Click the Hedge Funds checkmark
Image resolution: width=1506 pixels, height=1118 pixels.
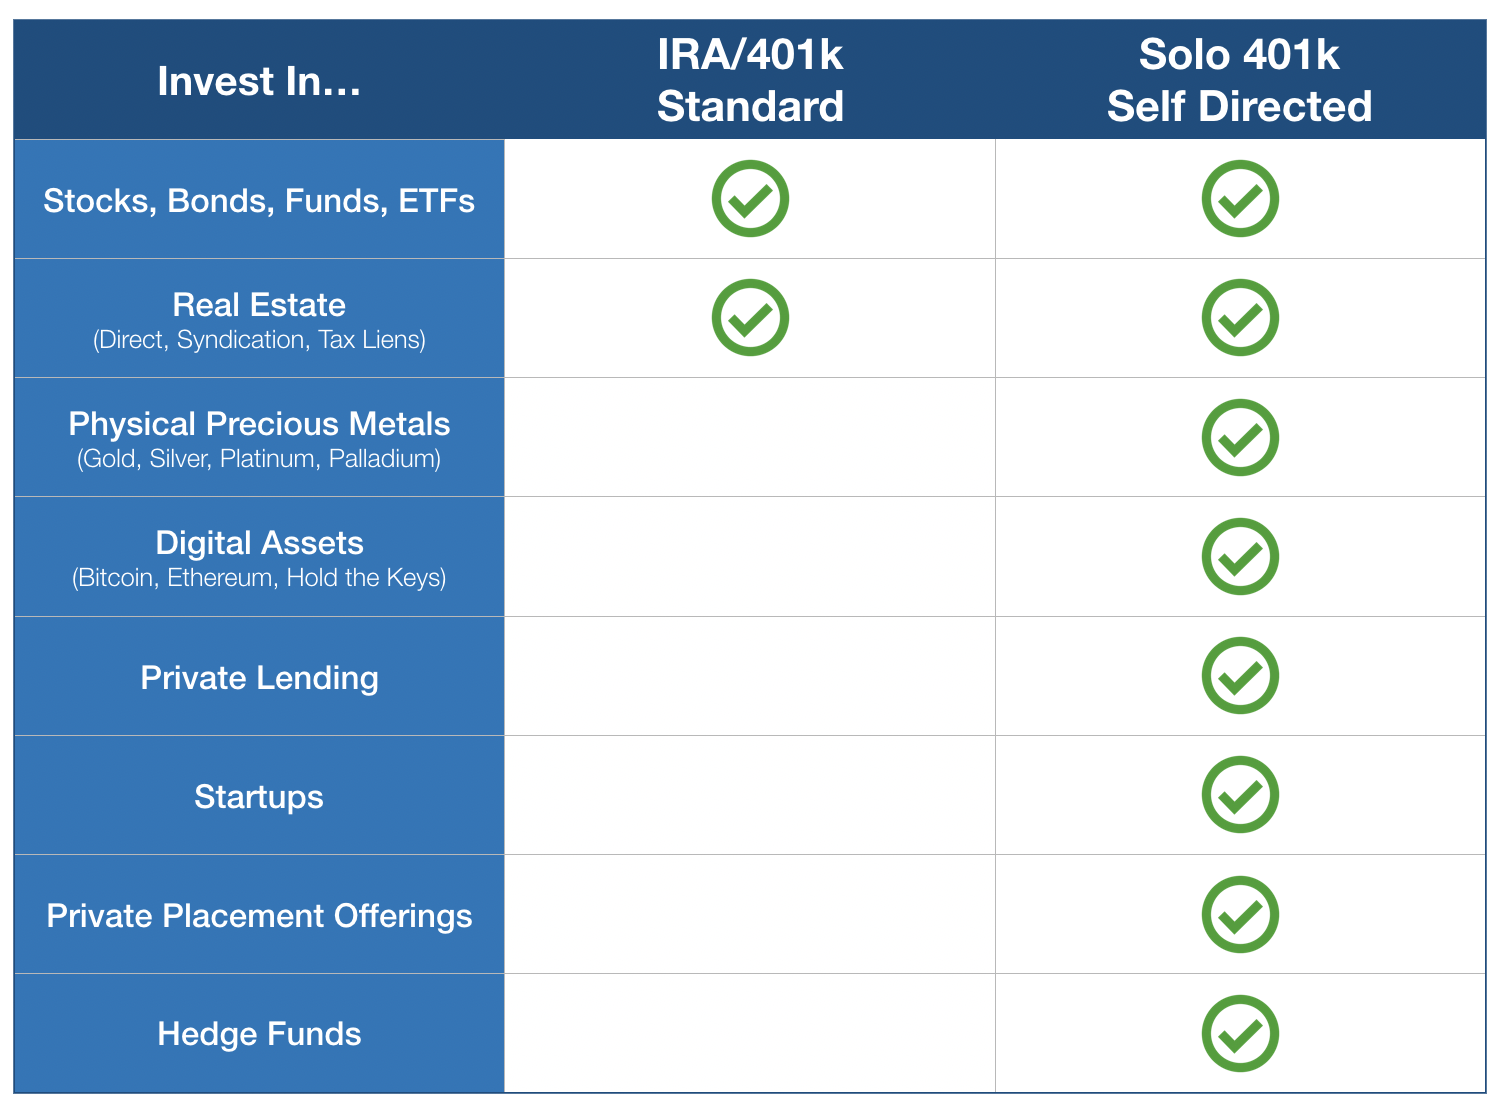[1240, 1033]
